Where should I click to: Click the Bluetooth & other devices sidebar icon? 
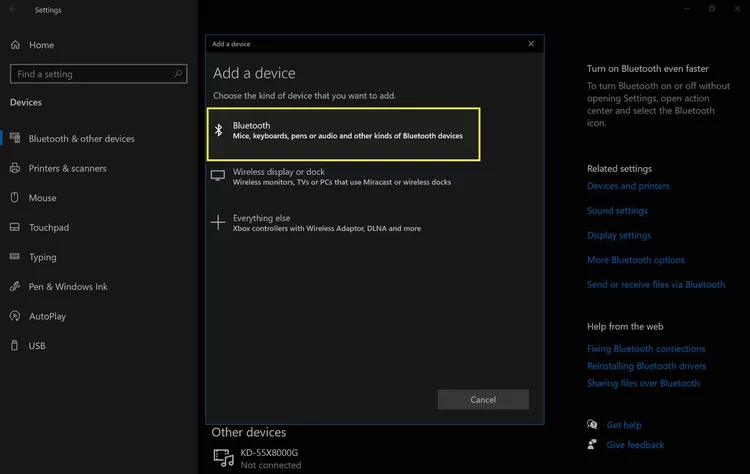15,138
